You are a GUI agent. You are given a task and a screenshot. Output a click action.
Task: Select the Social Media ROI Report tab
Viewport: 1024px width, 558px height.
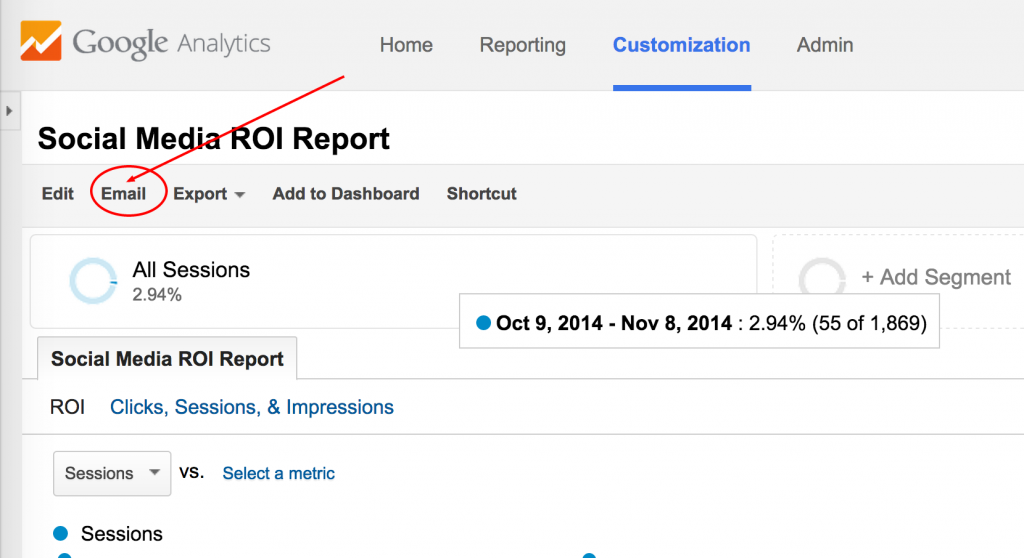pos(167,358)
